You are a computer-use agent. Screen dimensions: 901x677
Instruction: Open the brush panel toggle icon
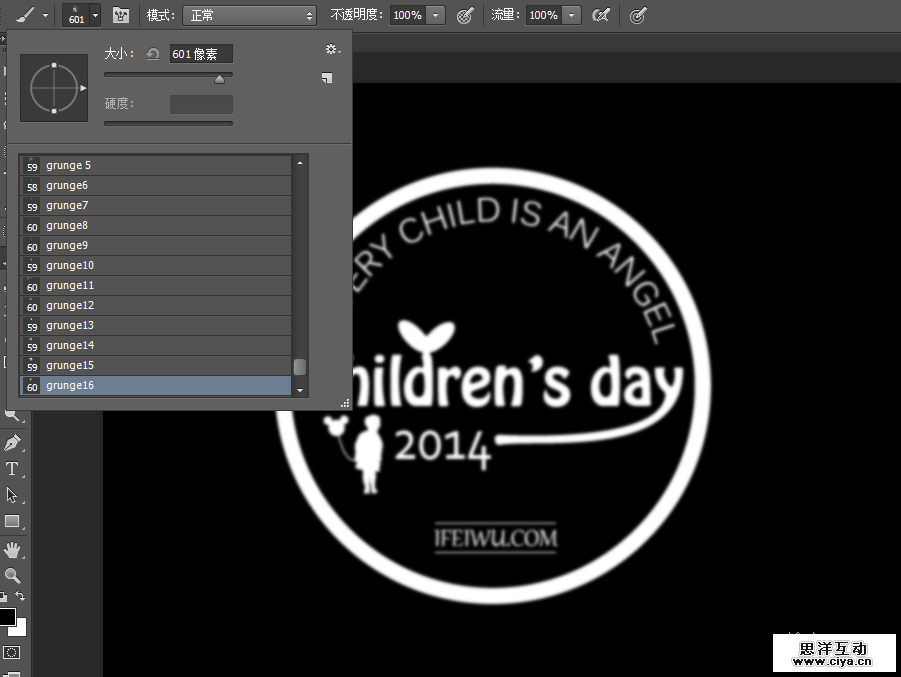click(x=121, y=15)
